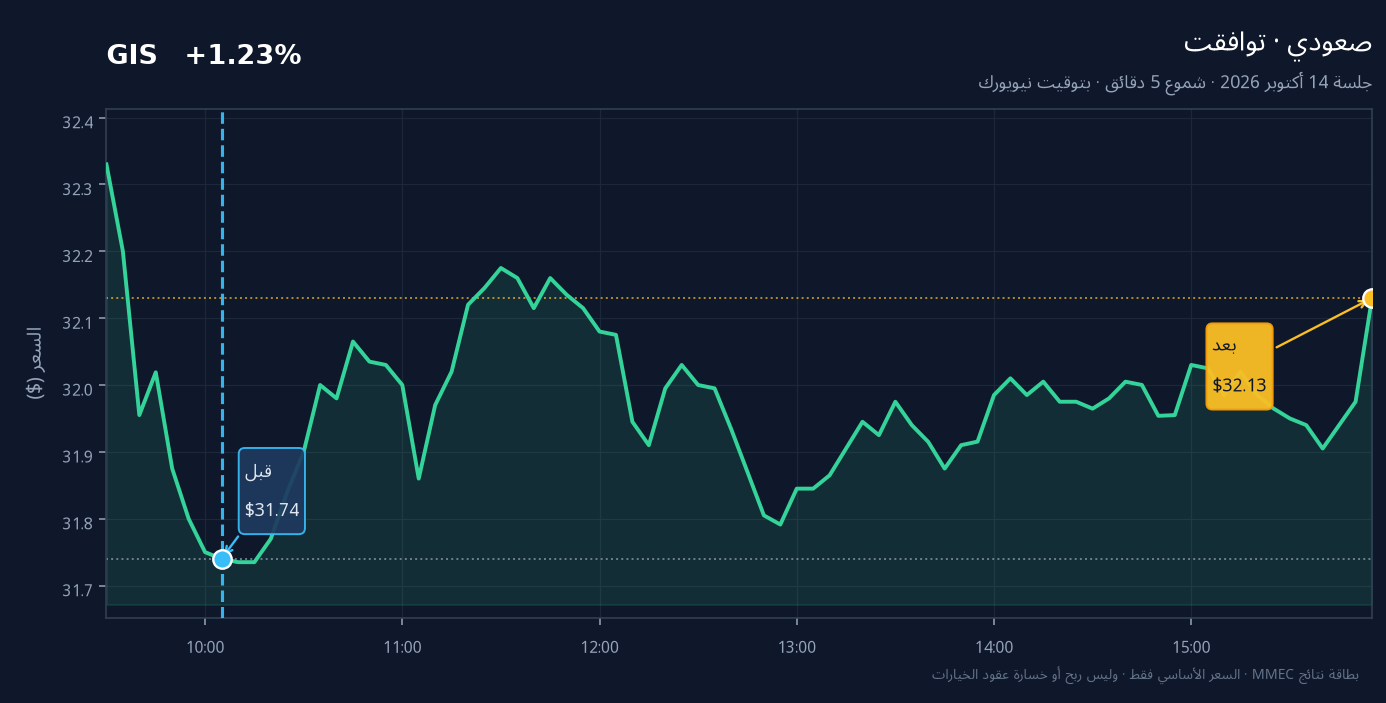Select the 32.3 price axis tick

tap(77, 188)
